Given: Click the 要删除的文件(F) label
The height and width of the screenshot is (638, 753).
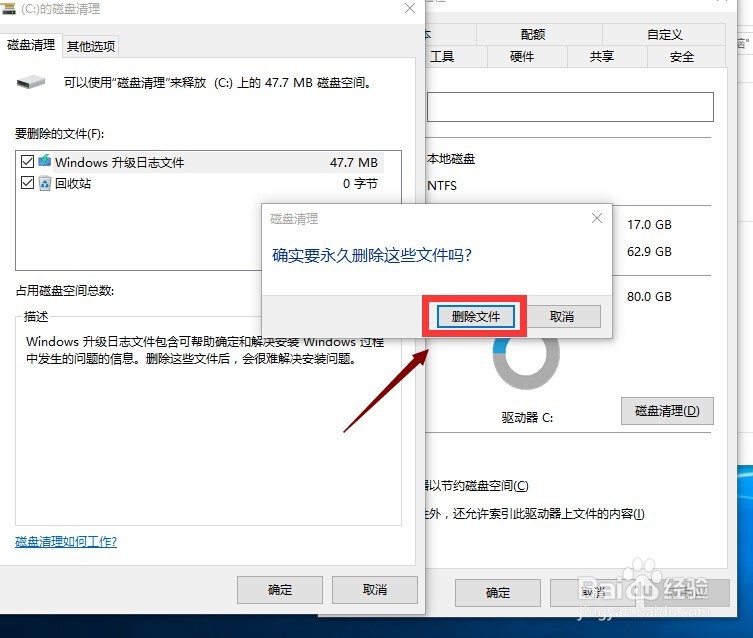Looking at the screenshot, I should pyautogui.click(x=60, y=133).
